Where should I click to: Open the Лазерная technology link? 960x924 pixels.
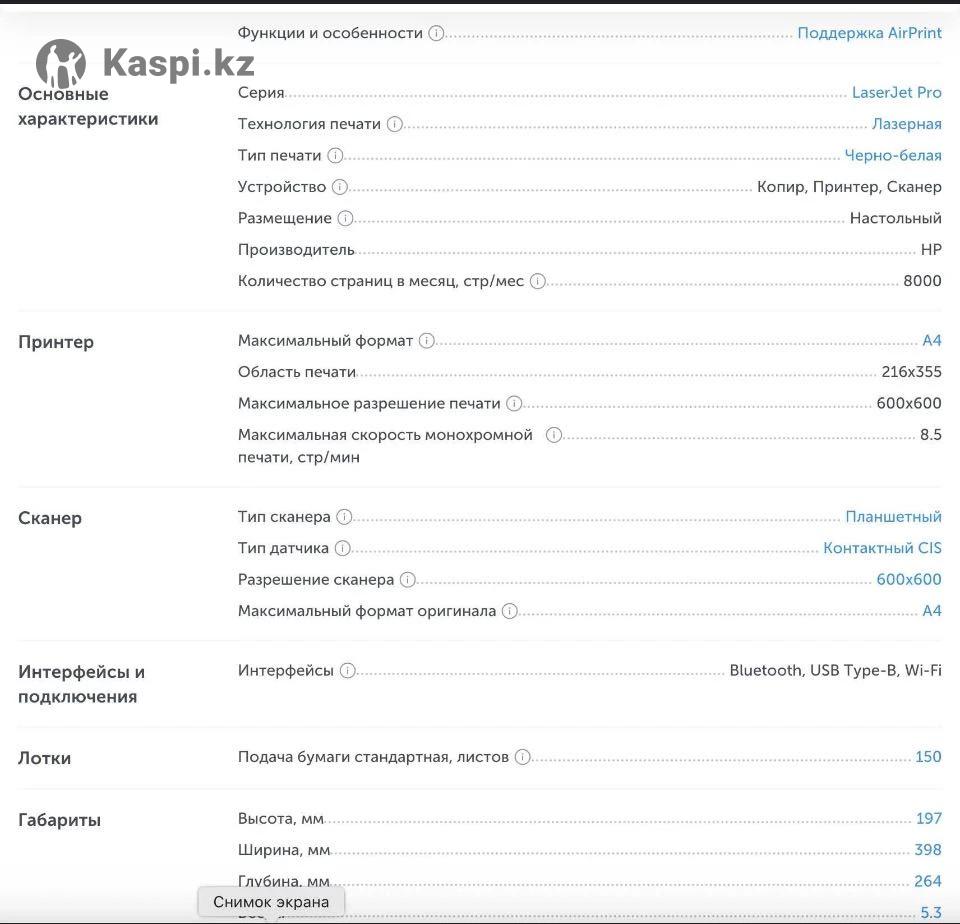click(x=906, y=124)
